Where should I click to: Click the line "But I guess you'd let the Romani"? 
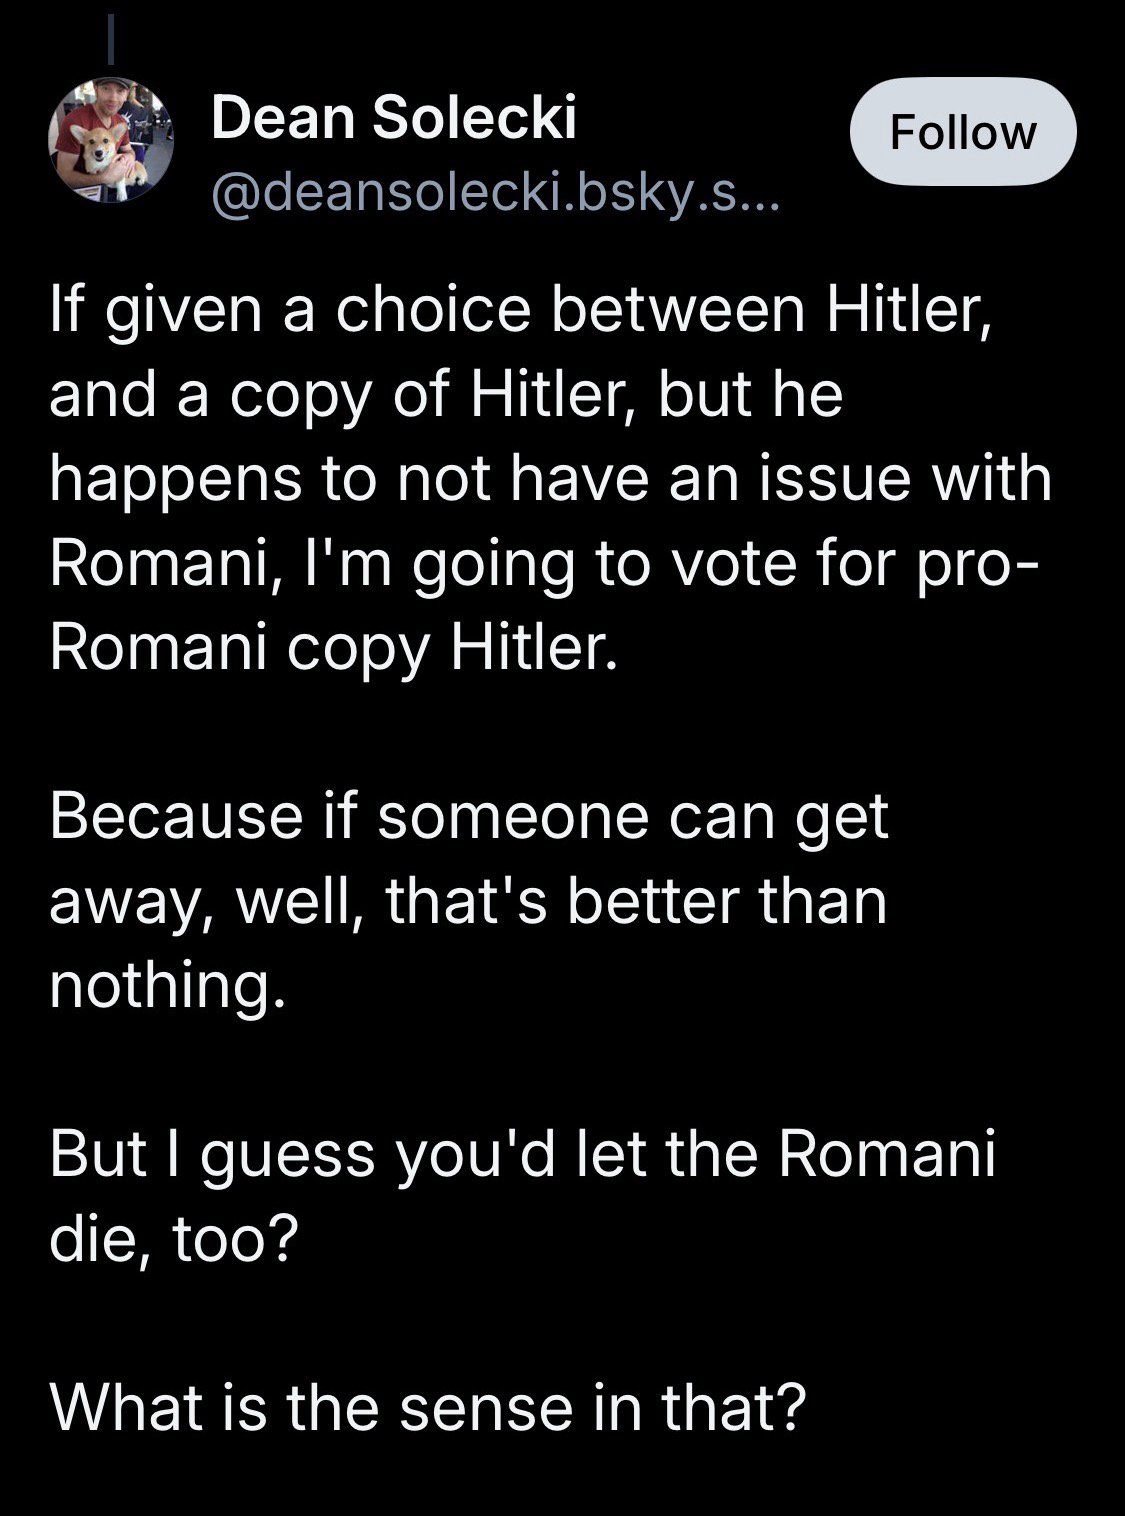[x=522, y=1153]
